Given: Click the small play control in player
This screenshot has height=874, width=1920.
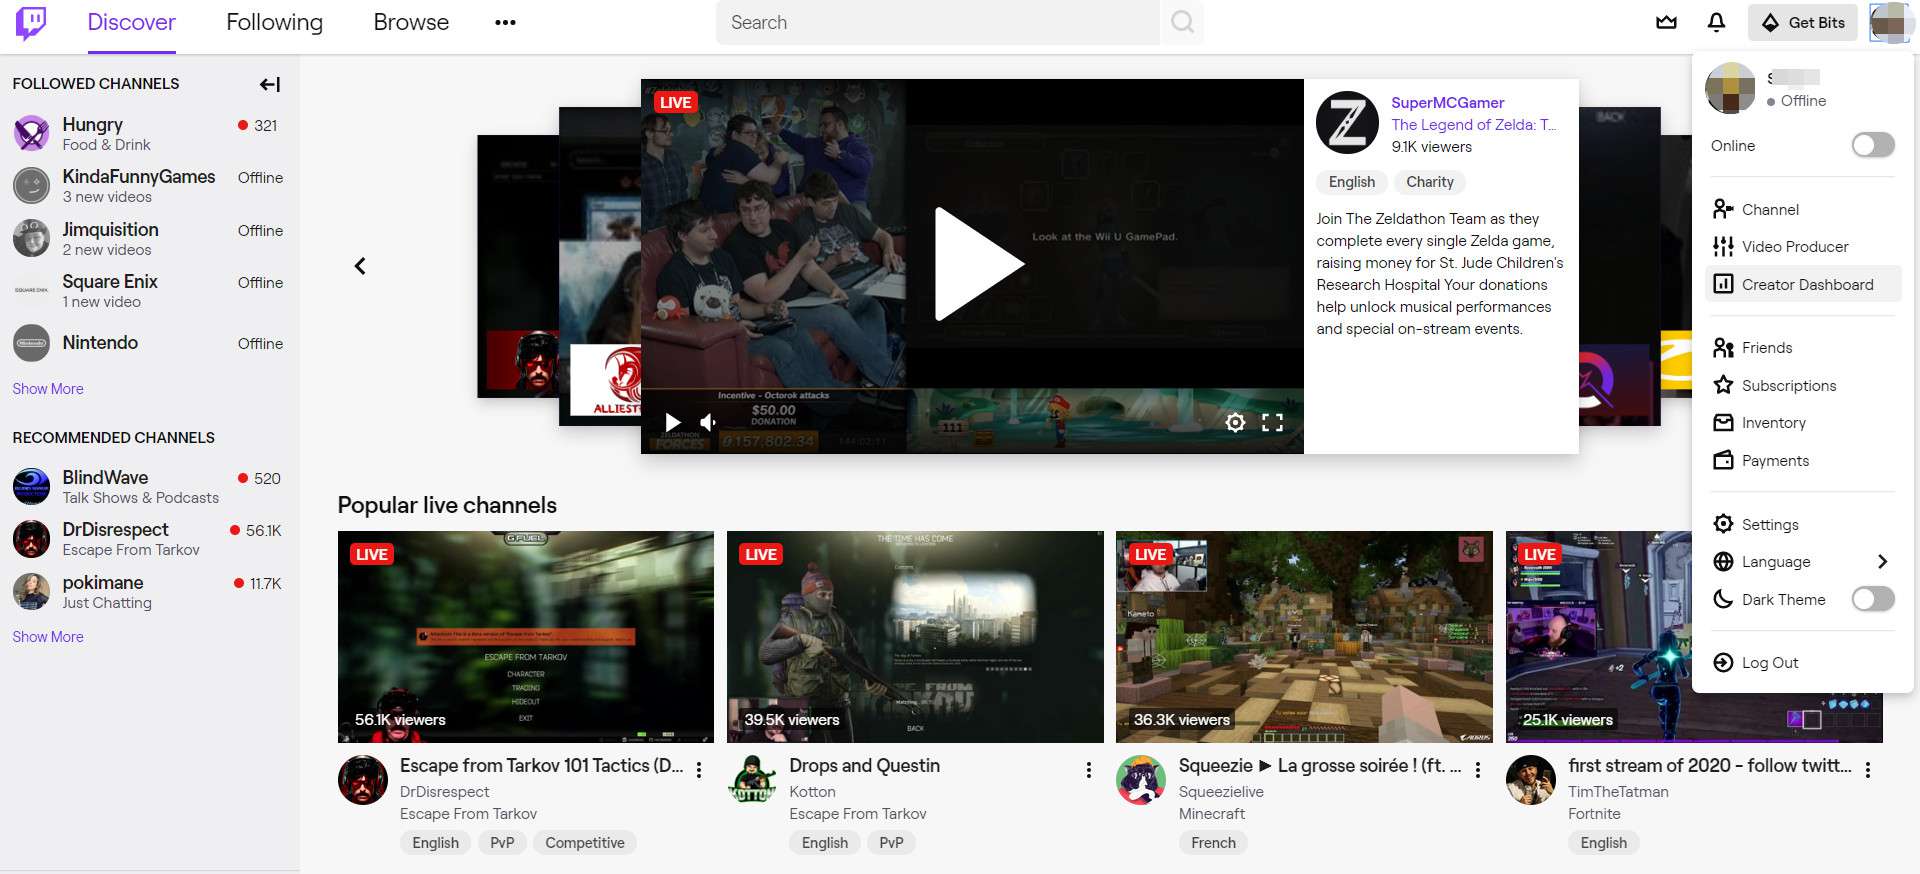Looking at the screenshot, I should [x=673, y=422].
